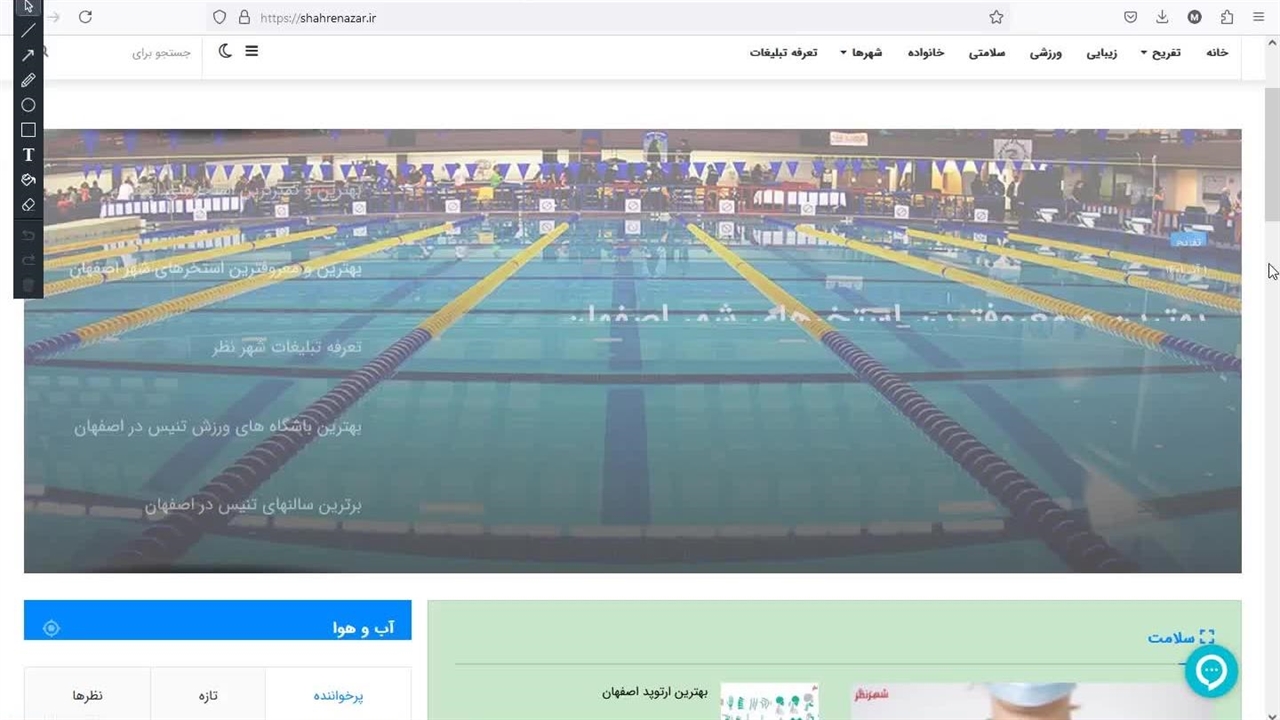Select the eraser tool
The height and width of the screenshot is (720, 1280).
[28, 204]
